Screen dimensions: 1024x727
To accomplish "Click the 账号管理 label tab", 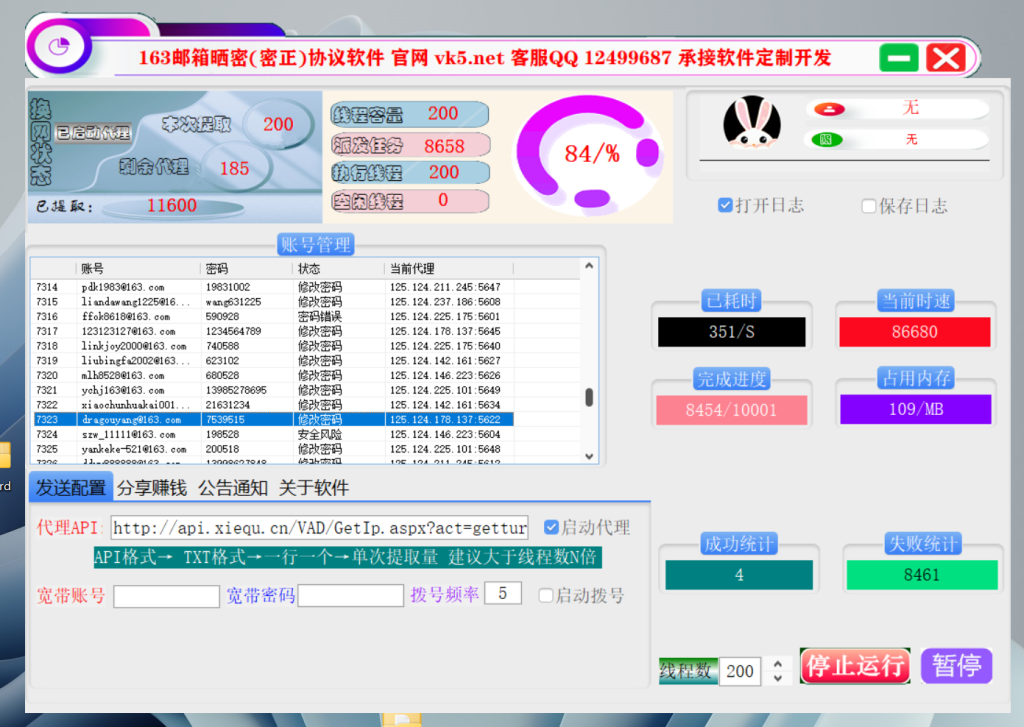I will coord(316,245).
